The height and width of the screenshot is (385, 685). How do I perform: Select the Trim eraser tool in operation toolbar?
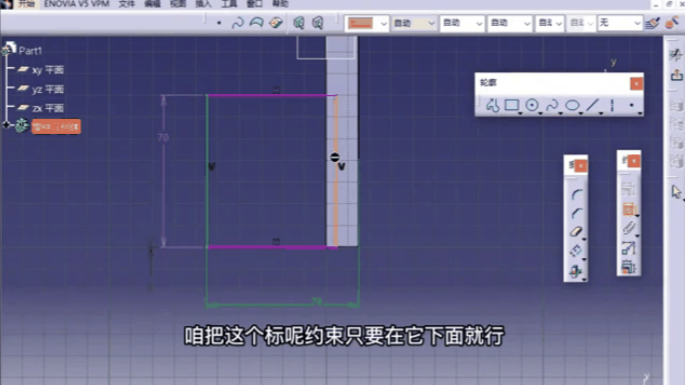coord(576,232)
